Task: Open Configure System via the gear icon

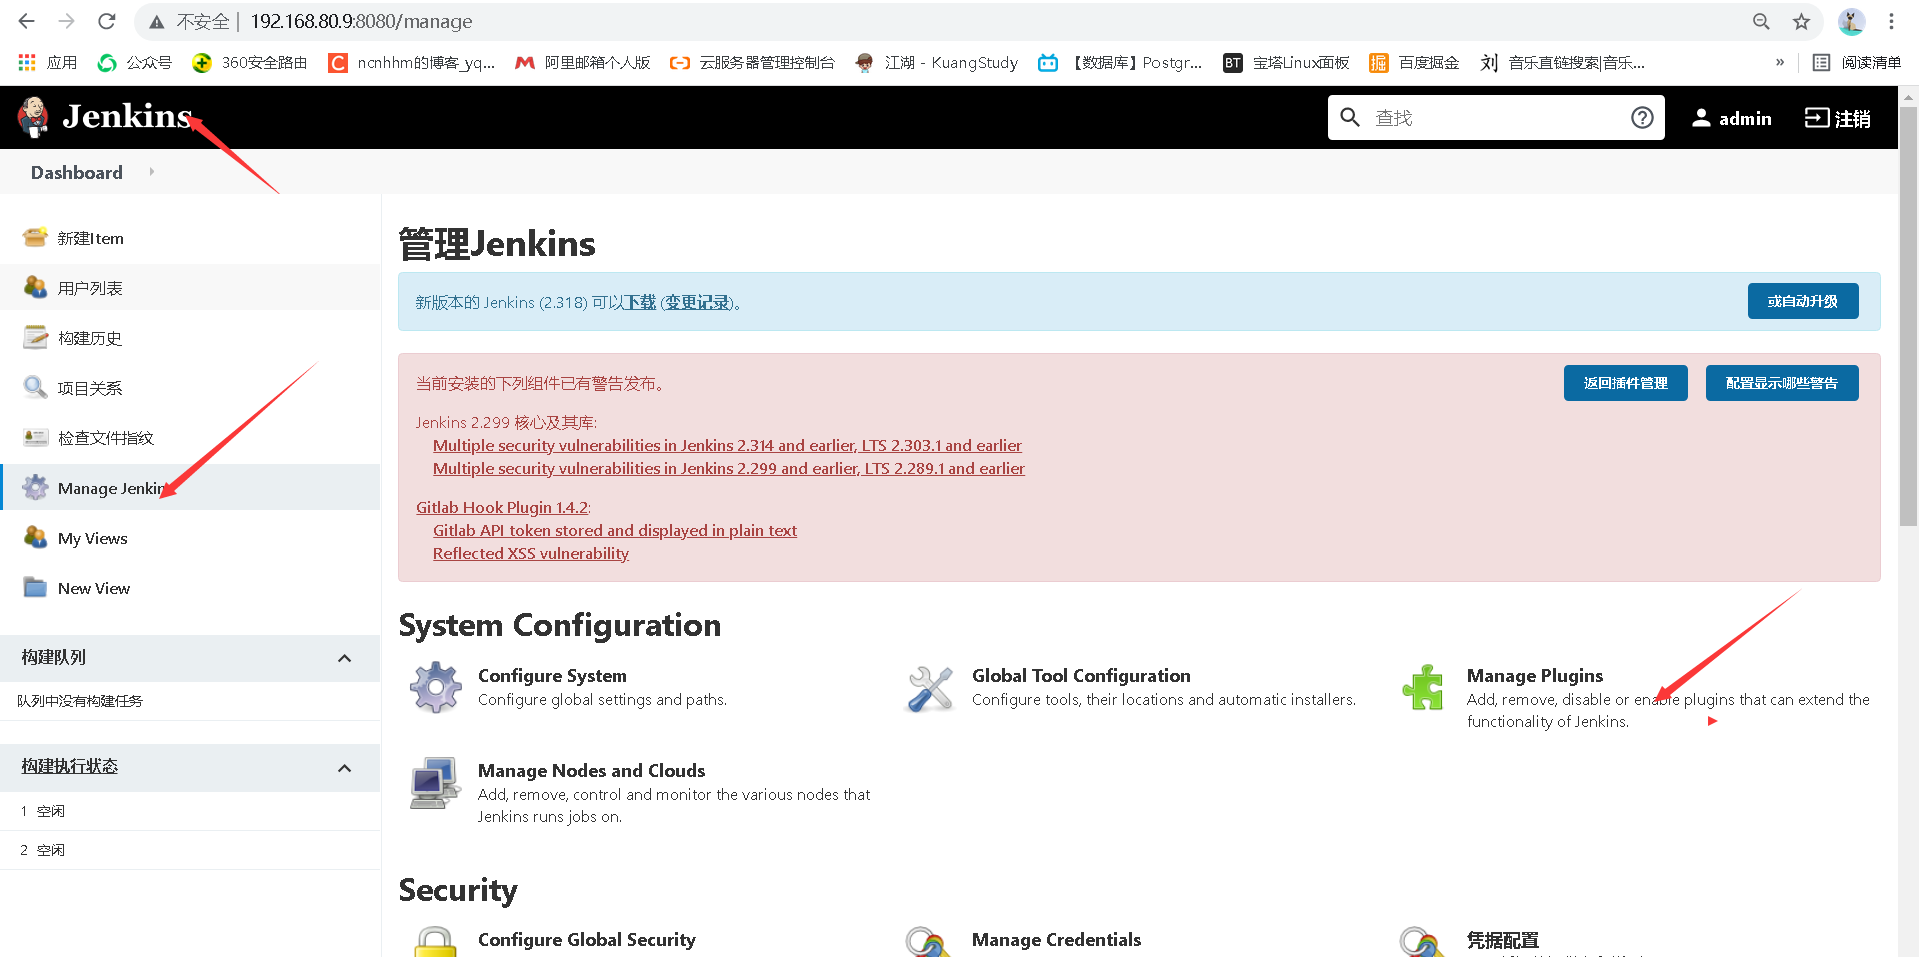Action: coord(434,687)
